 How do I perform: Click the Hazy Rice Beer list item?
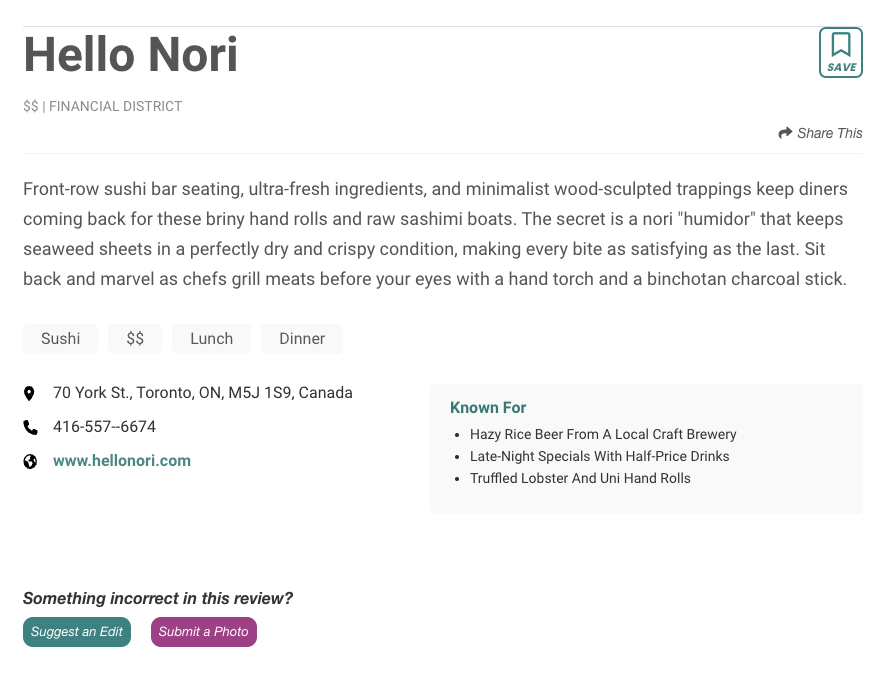(603, 434)
